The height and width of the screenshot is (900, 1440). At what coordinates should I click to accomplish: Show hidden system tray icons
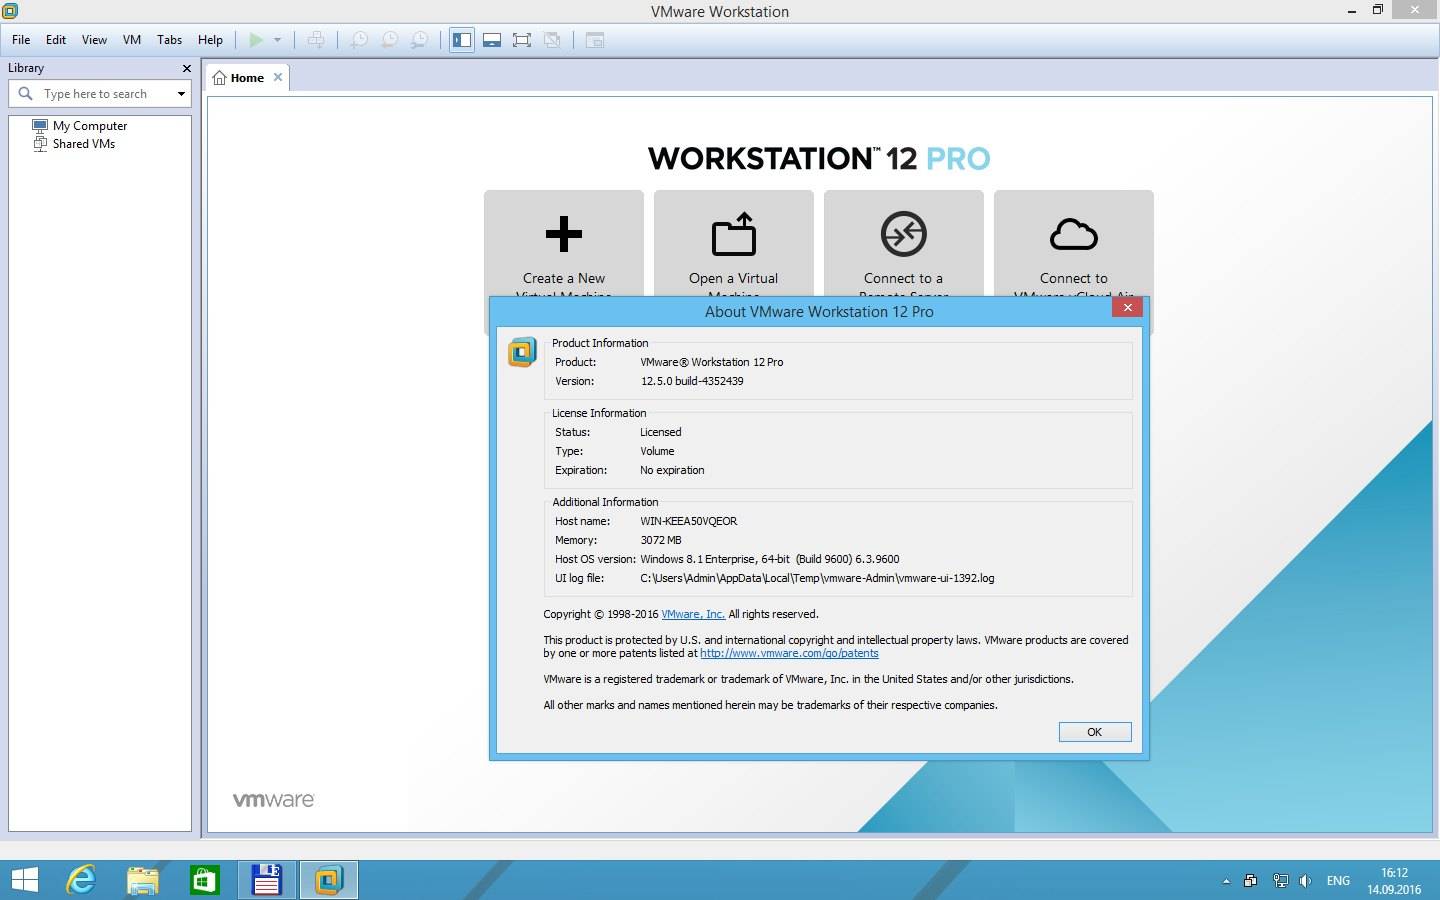pos(1226,881)
